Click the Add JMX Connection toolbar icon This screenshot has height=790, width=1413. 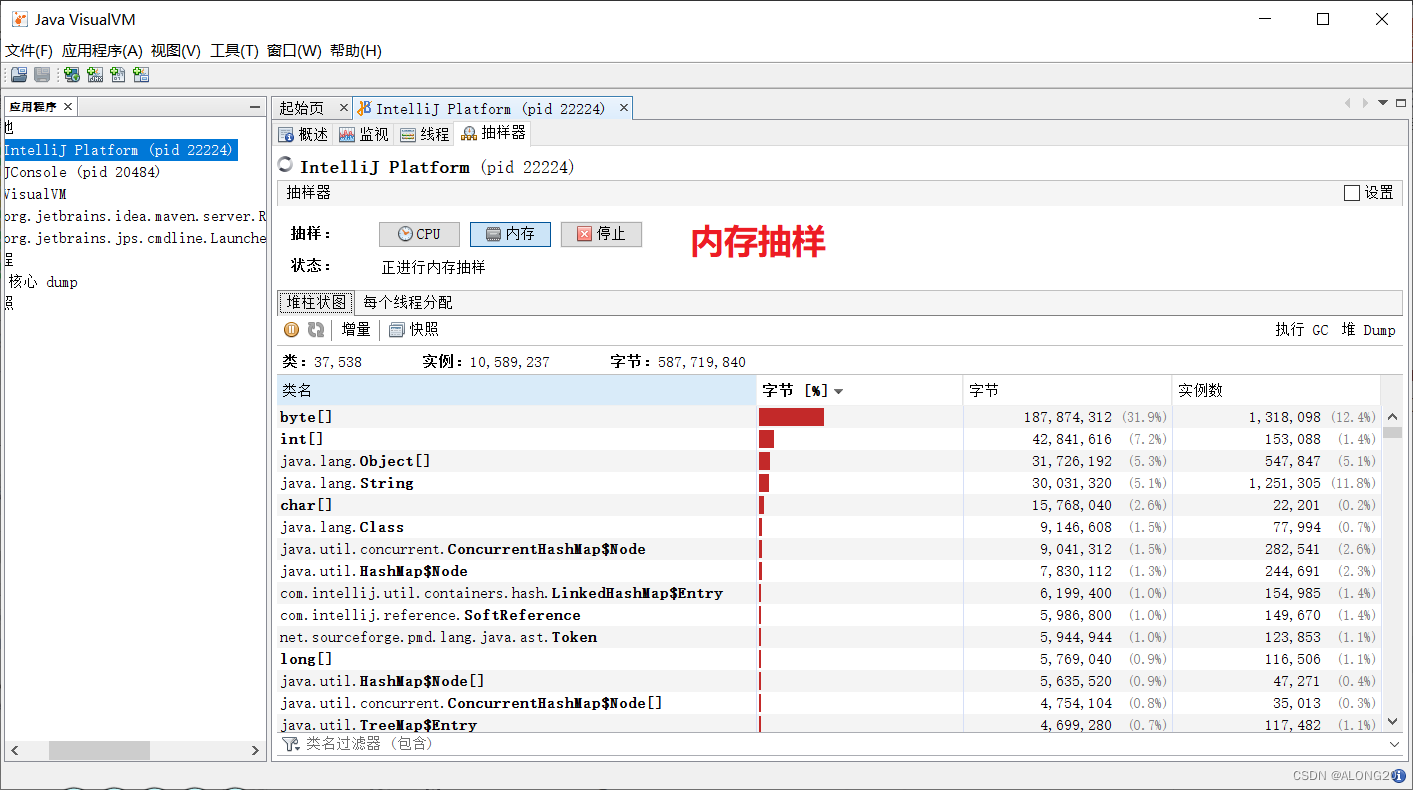(x=95, y=75)
